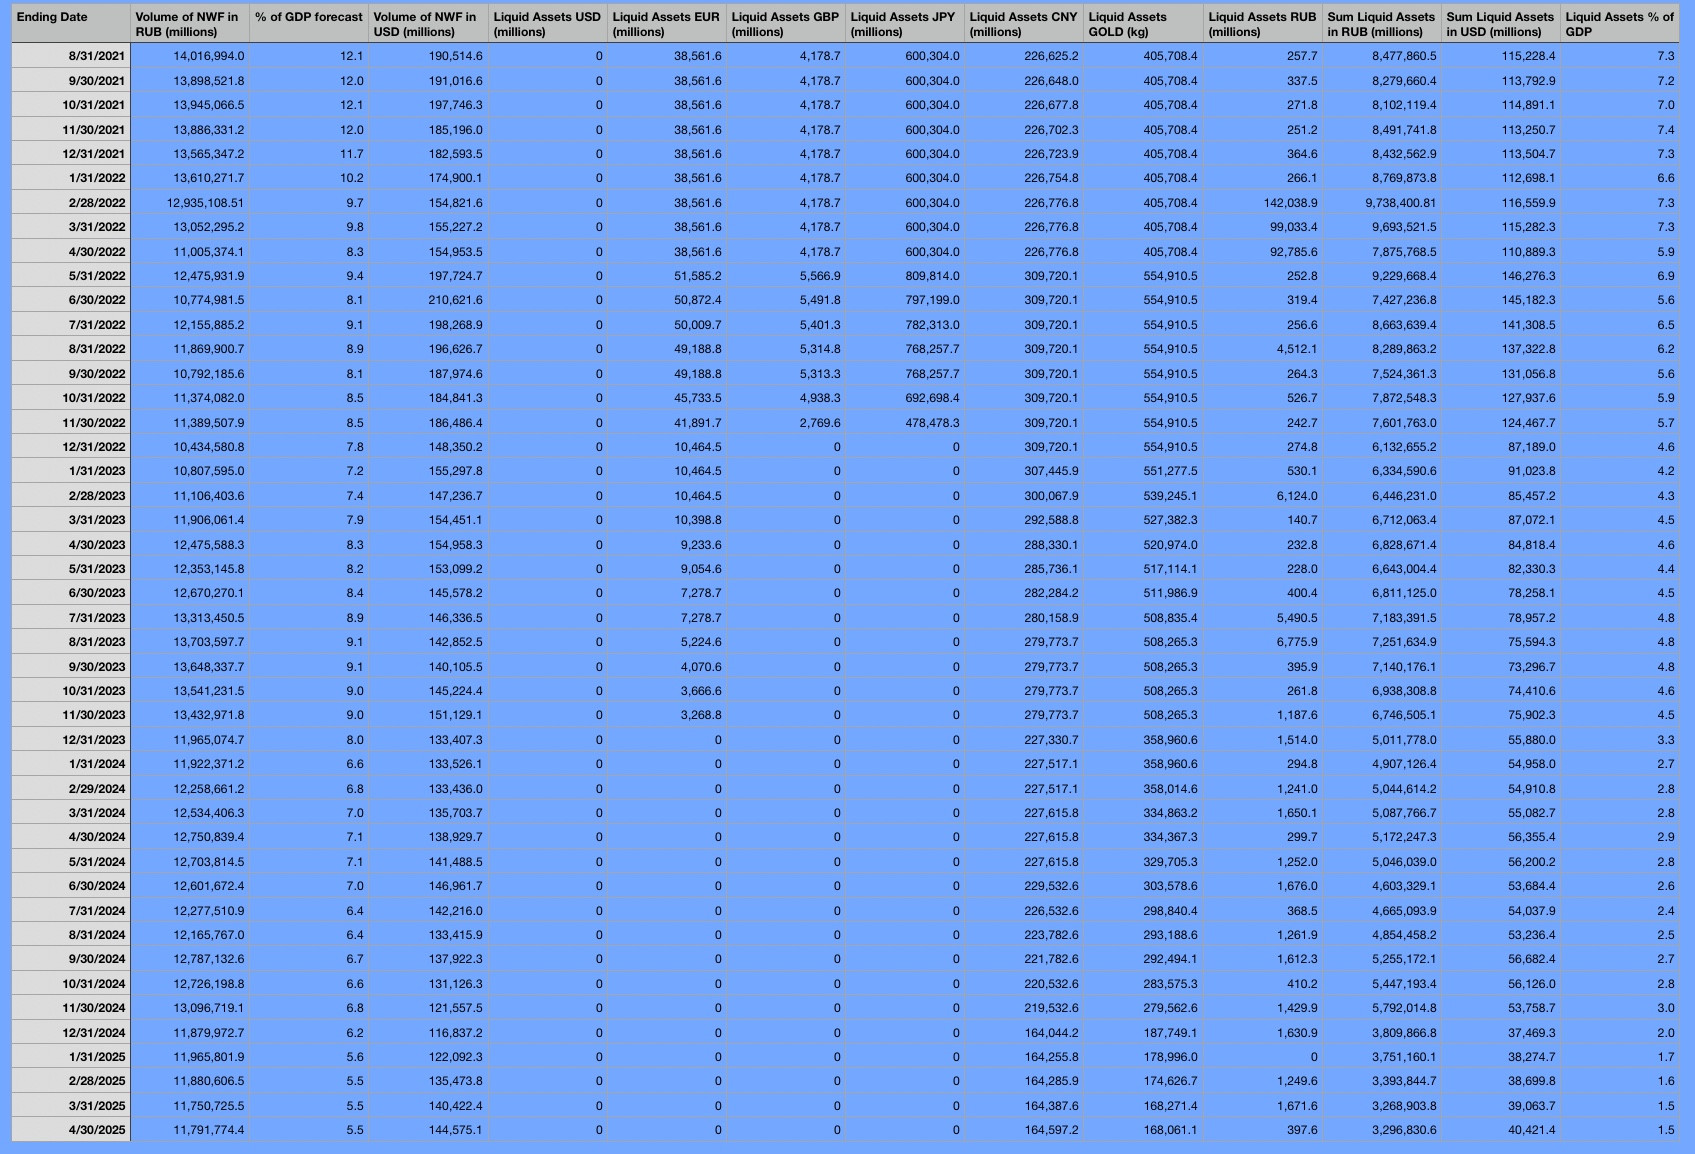Screen dimensions: 1695x1154
Task: Click cell 358,014.6 for 2/29/2024
Action: [x=1143, y=789]
